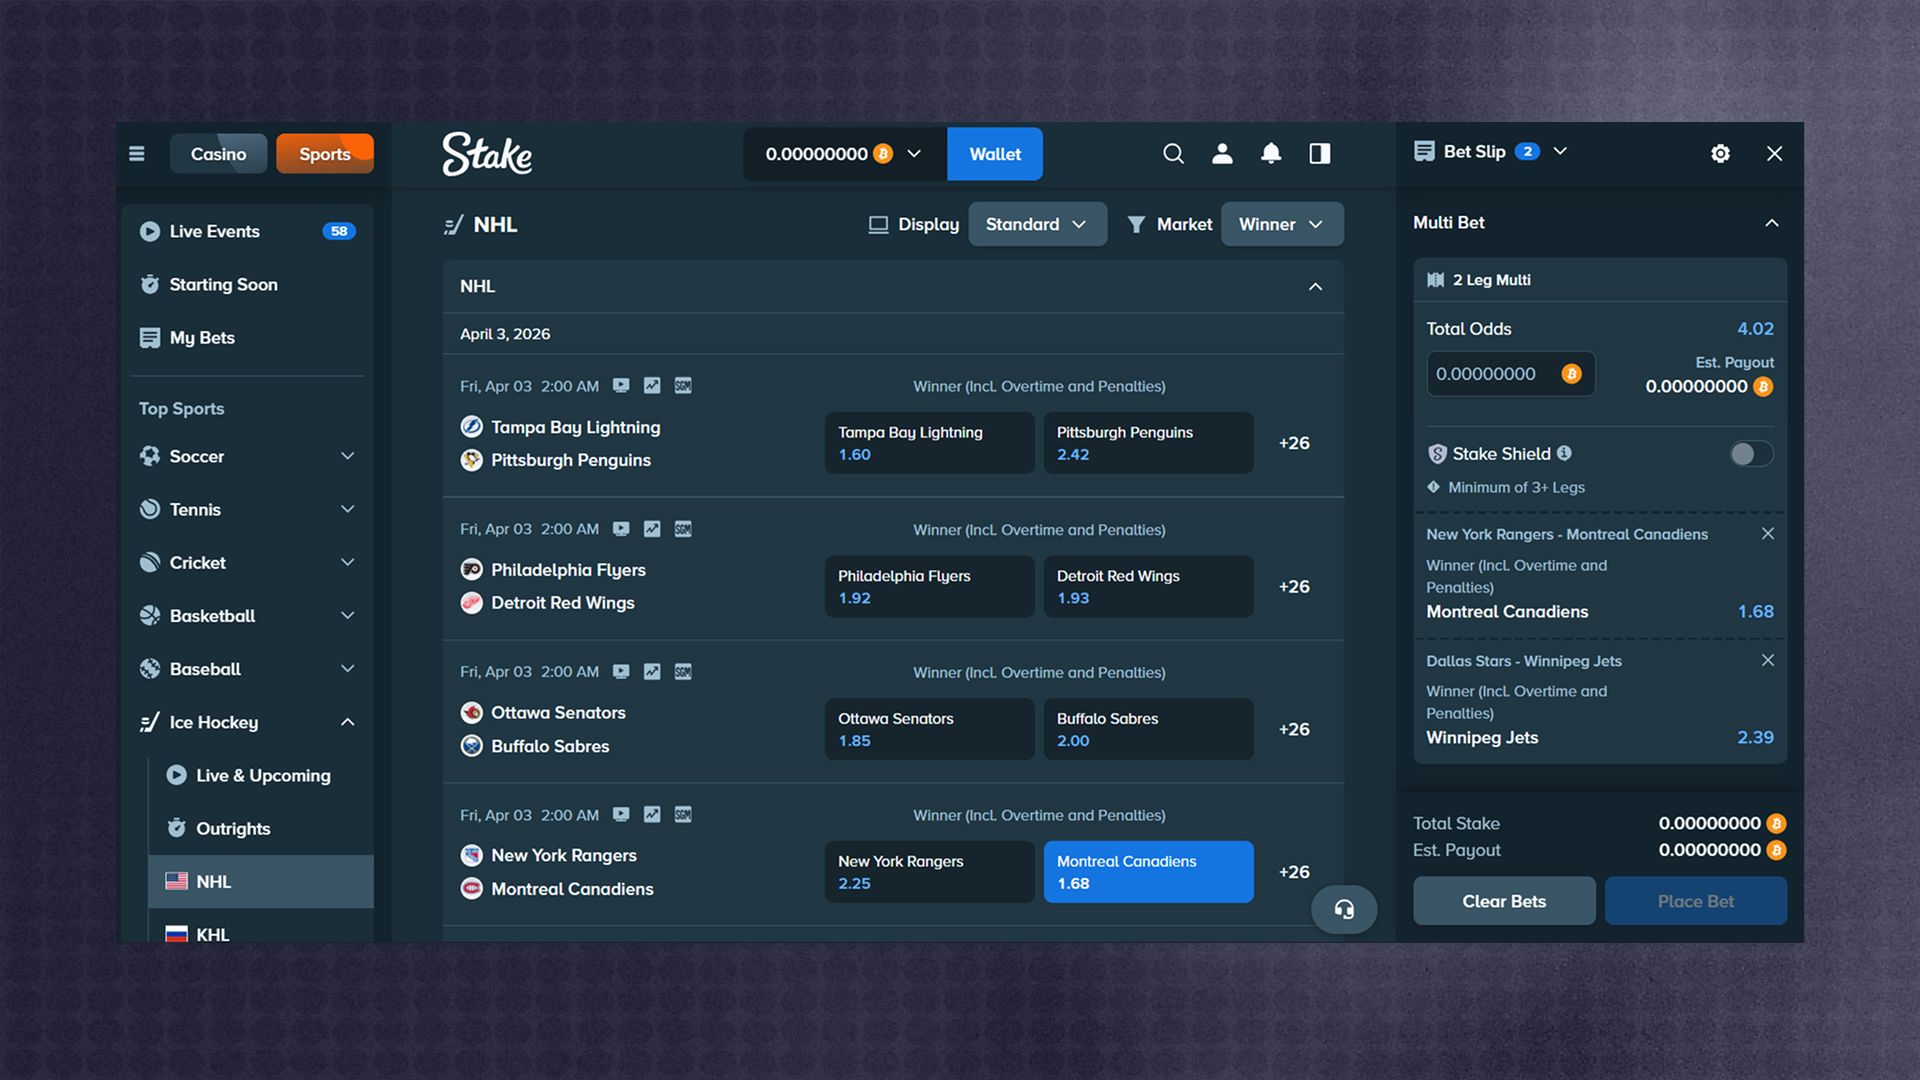Close the Bet Slip panel

click(1774, 153)
